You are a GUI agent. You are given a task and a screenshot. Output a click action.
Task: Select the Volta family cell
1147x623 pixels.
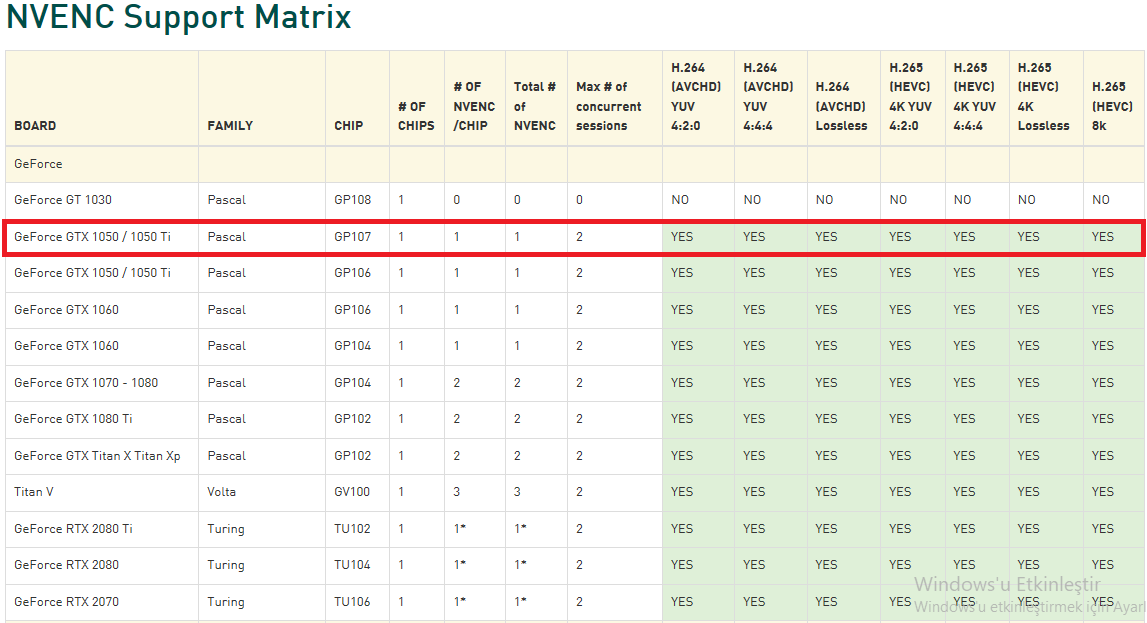(x=222, y=492)
